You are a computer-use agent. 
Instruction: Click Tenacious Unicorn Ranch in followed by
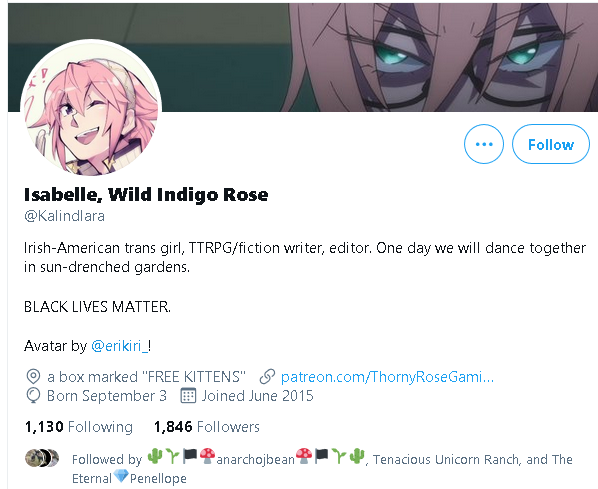click(446, 459)
